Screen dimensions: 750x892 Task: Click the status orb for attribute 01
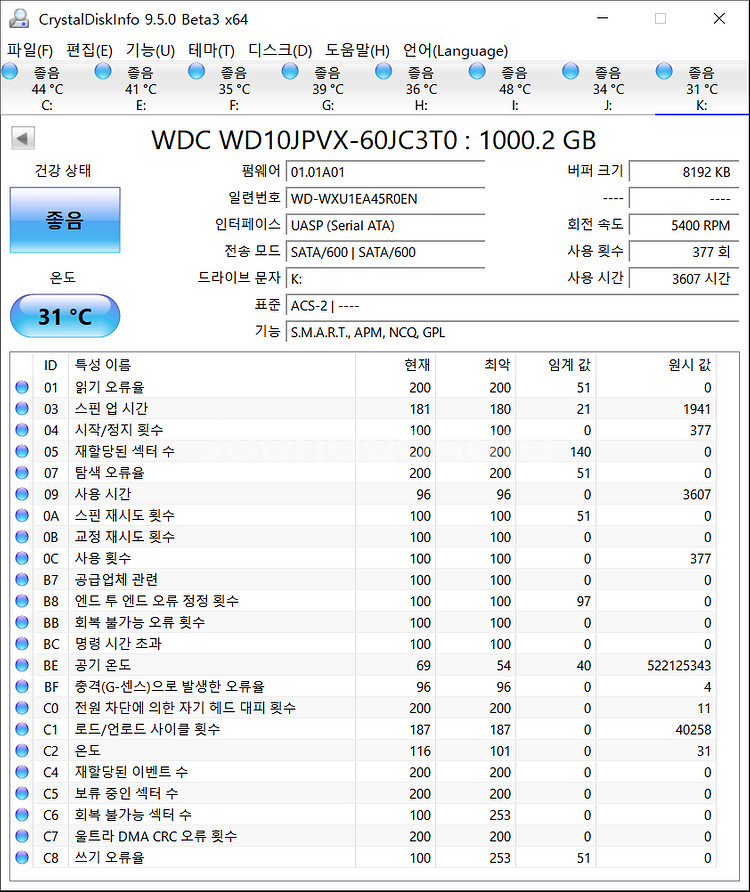tap(22, 387)
